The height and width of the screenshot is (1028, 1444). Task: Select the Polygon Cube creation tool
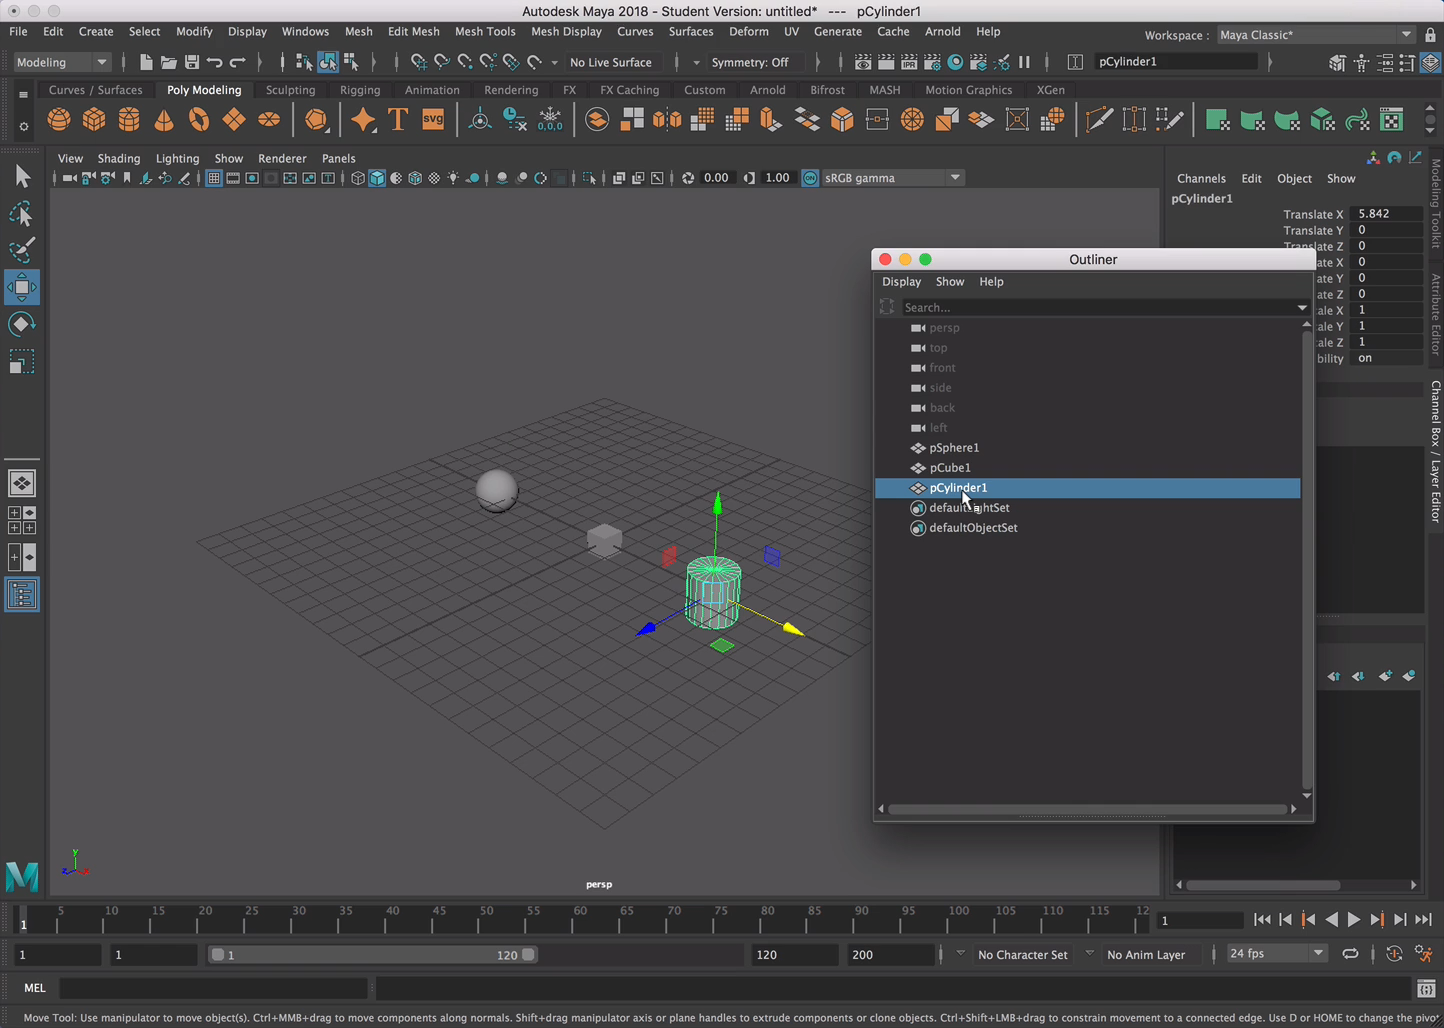pyautogui.click(x=93, y=119)
